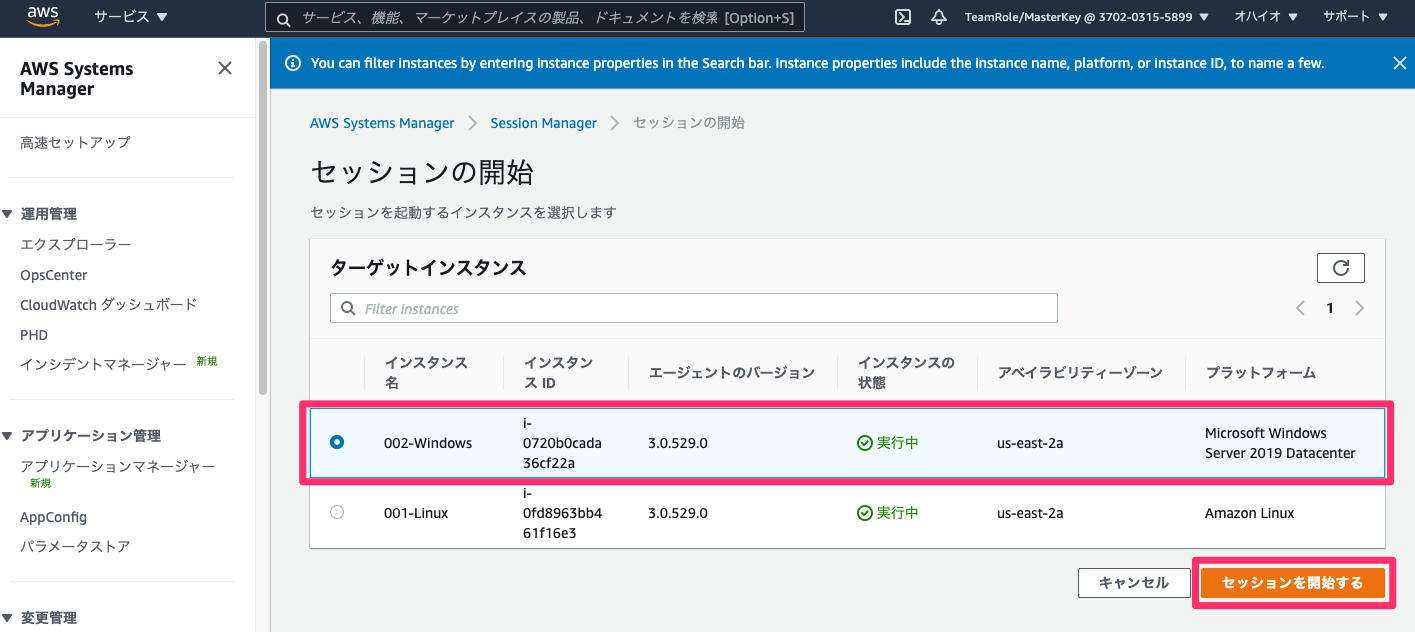Click the top AWS search bar
This screenshot has width=1415, height=632.
[x=535, y=18]
